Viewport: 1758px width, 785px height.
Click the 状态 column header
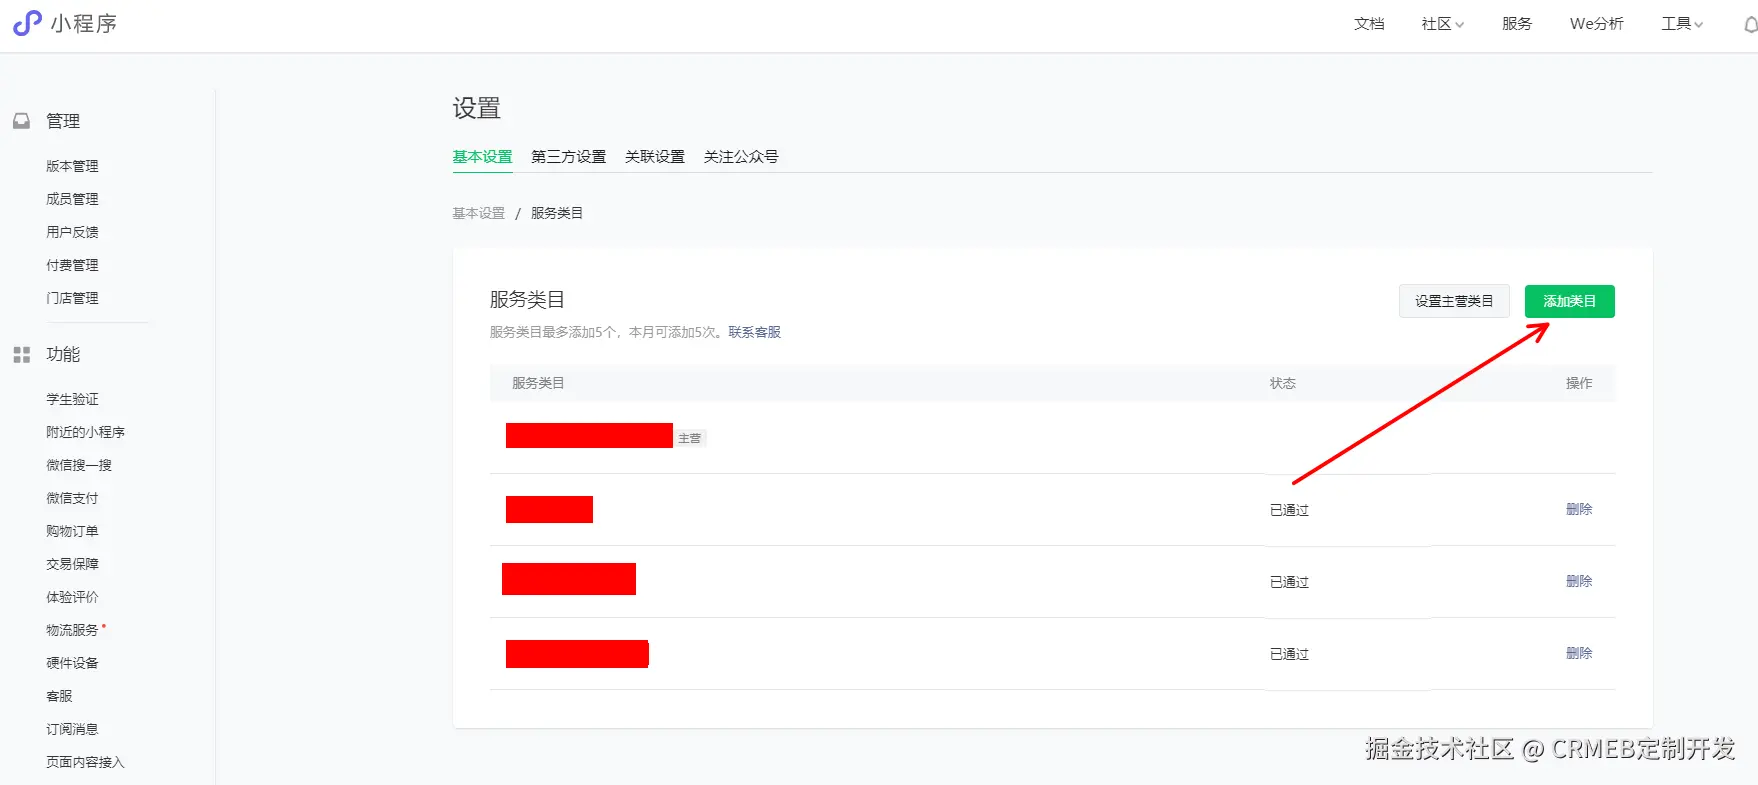pyautogui.click(x=1283, y=383)
